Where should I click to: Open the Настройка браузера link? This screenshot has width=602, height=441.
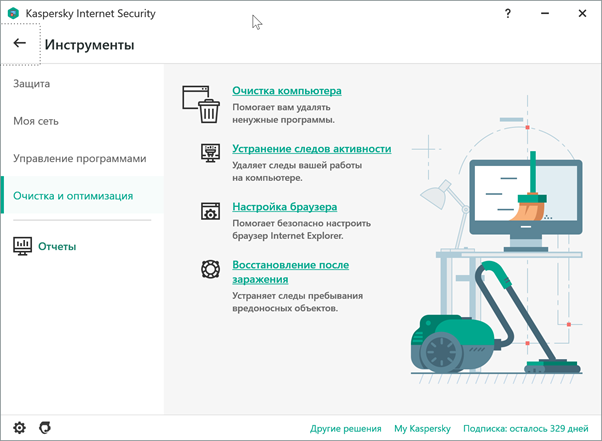(284, 207)
